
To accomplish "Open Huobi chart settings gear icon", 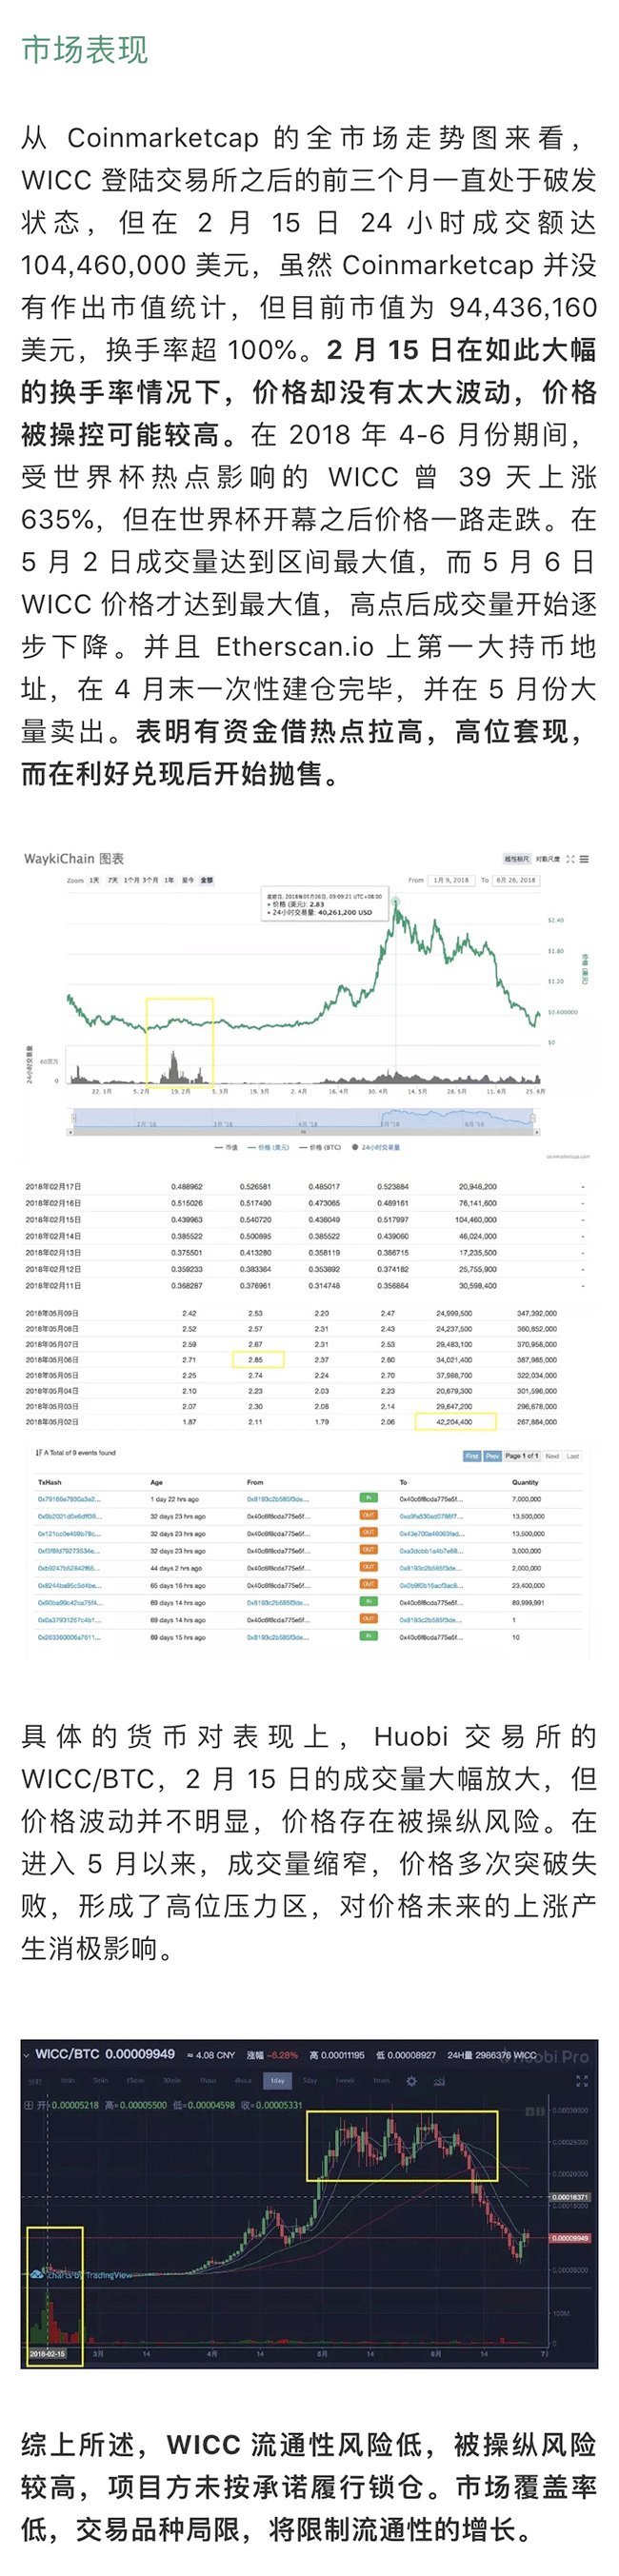I will coord(411,2080).
